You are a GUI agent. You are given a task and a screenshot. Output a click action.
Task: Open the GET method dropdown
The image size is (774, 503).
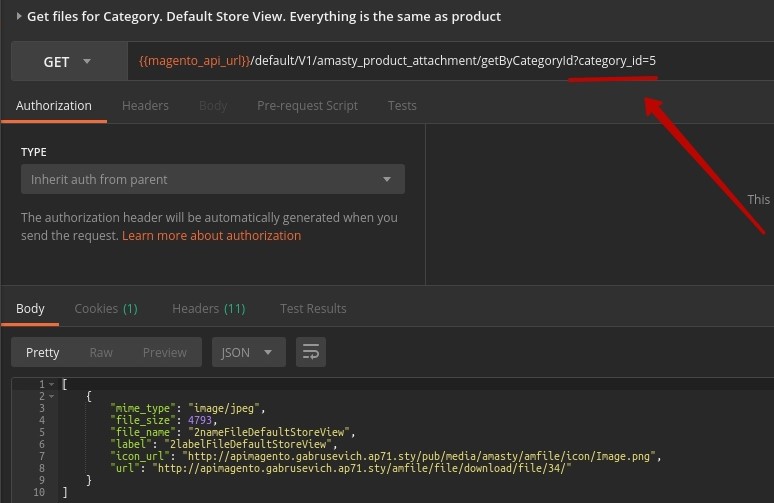(67, 62)
